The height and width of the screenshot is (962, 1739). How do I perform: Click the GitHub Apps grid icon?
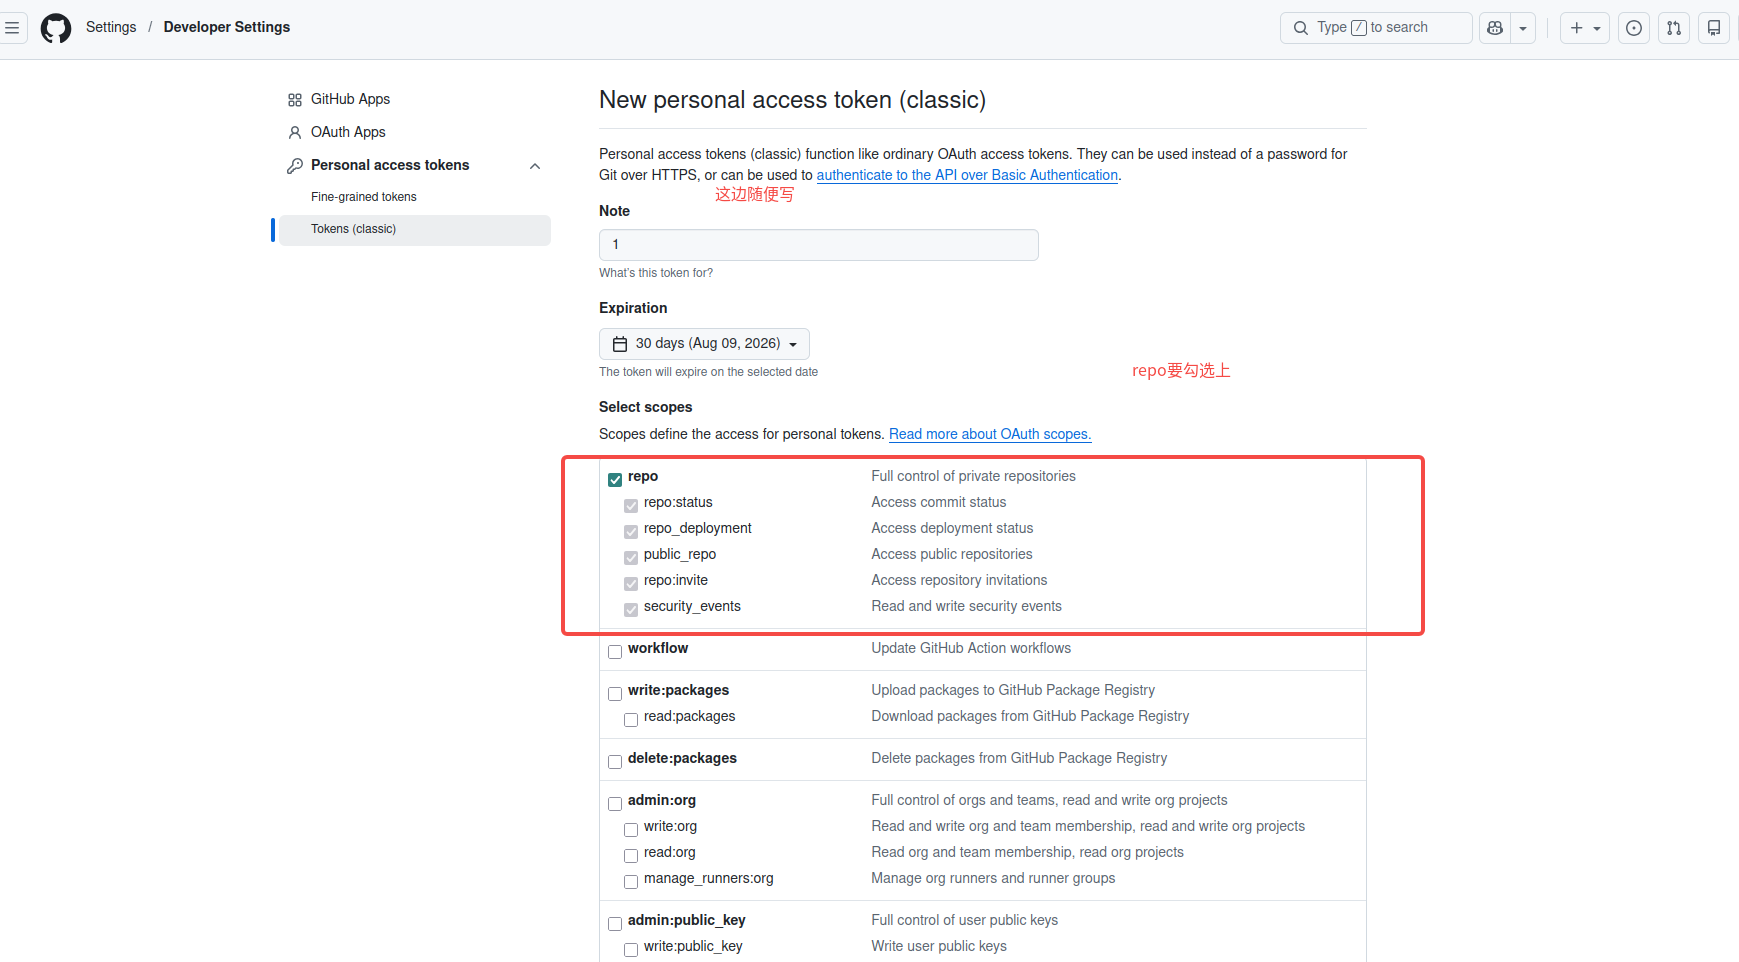point(295,100)
